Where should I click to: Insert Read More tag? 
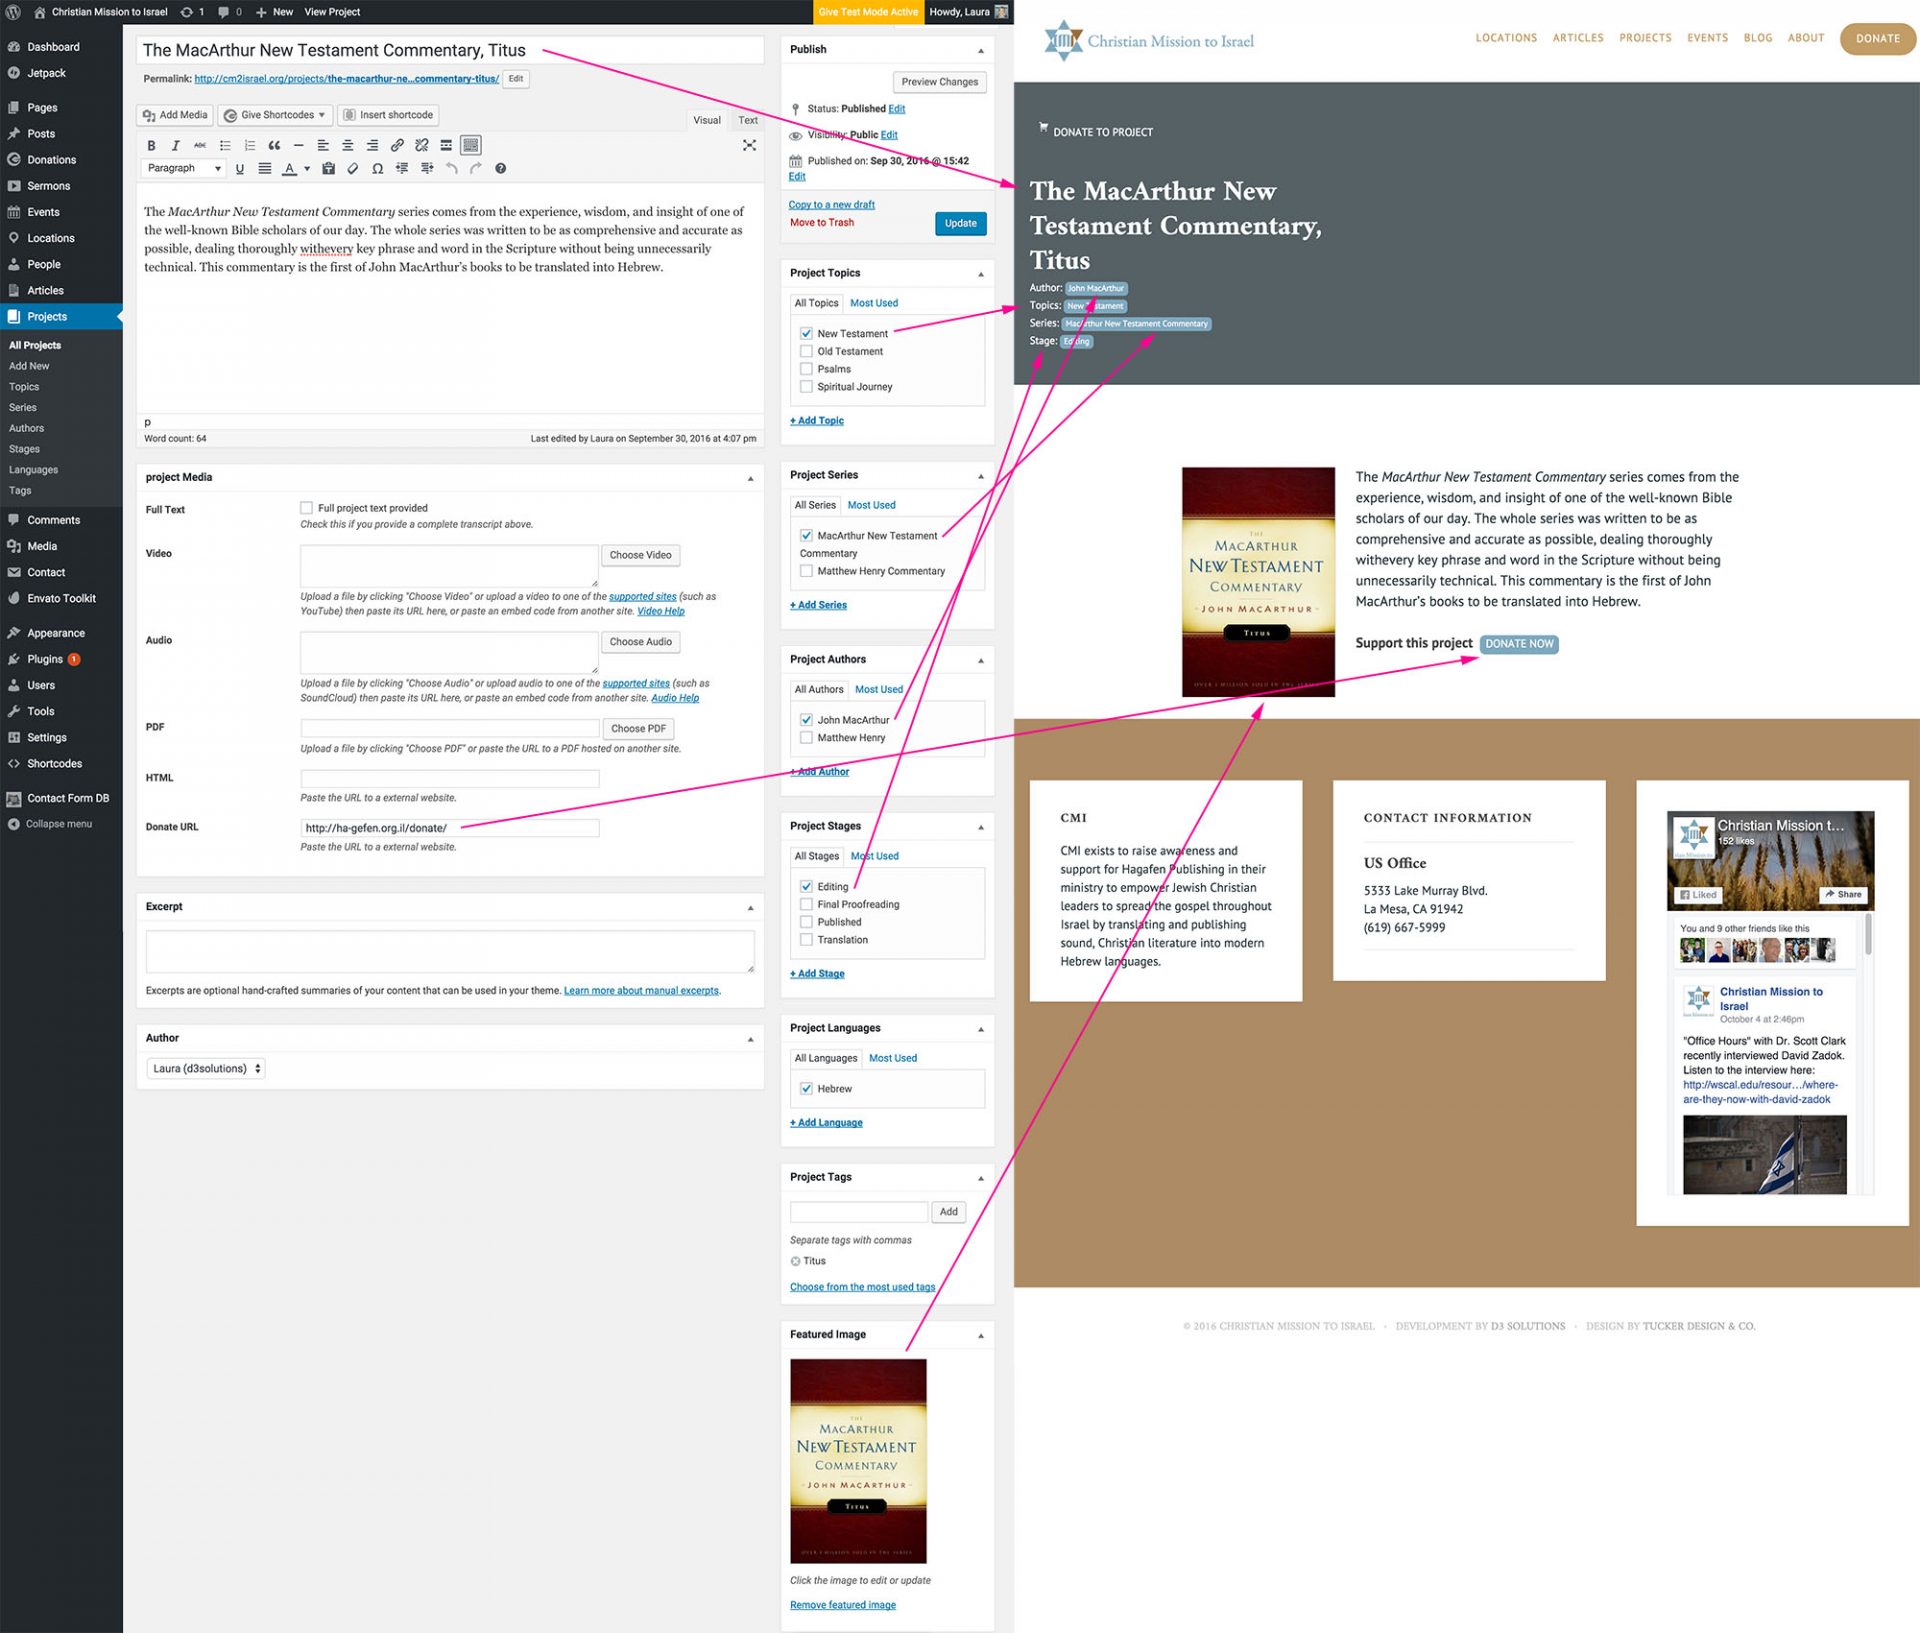coord(446,146)
